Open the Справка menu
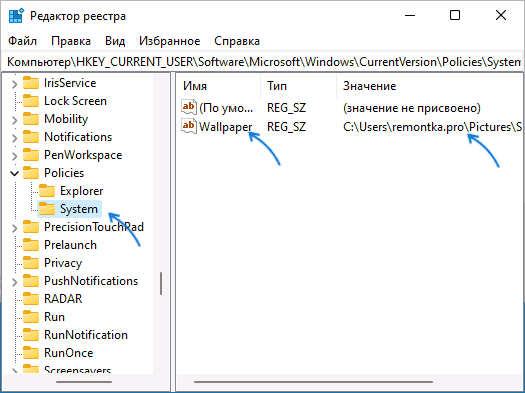 (237, 41)
